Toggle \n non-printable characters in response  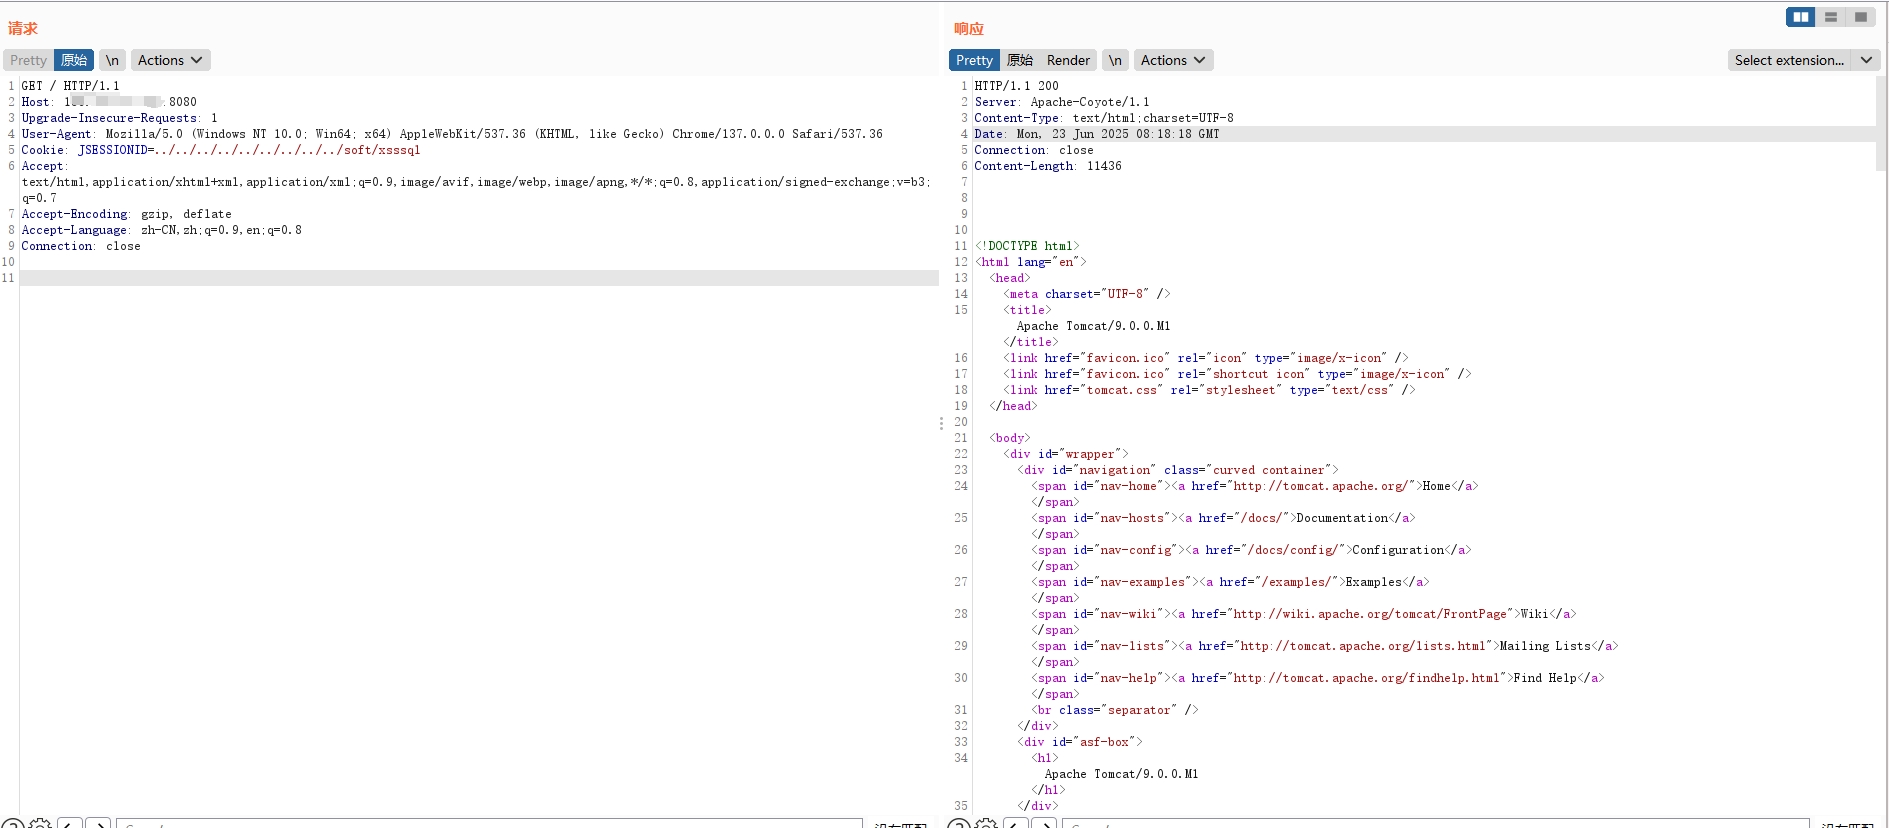click(x=1115, y=60)
